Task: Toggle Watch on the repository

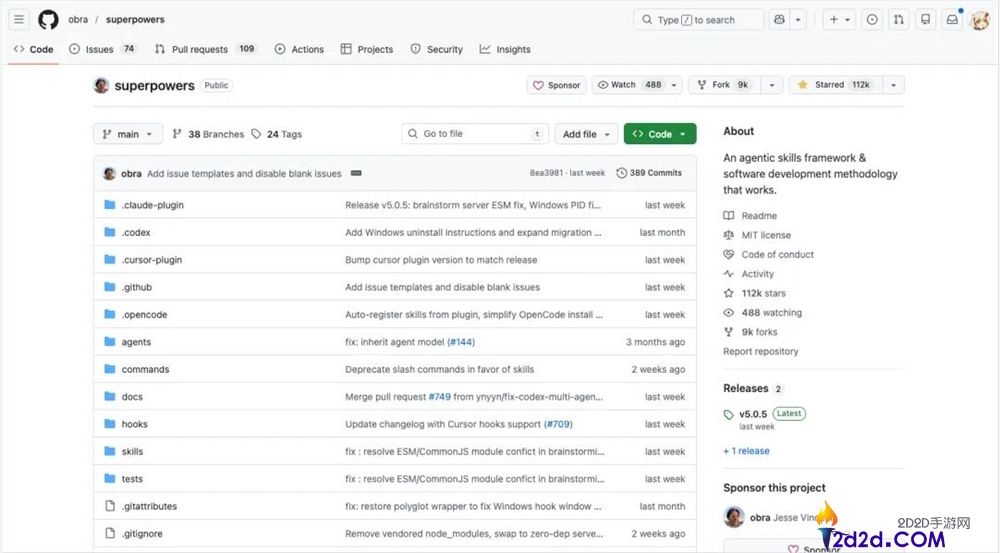Action: pos(628,85)
